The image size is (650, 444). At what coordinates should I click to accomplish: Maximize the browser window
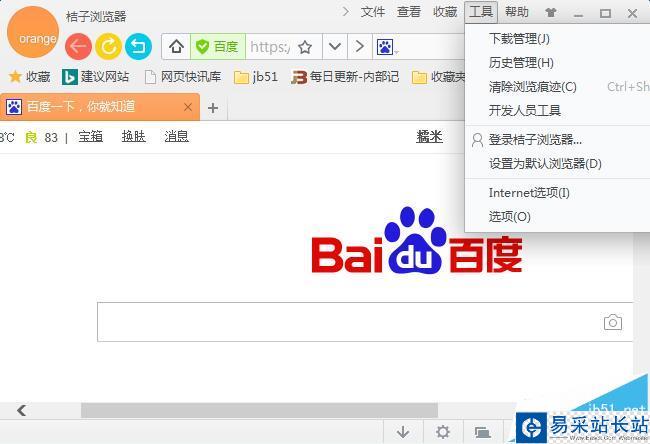(605, 13)
